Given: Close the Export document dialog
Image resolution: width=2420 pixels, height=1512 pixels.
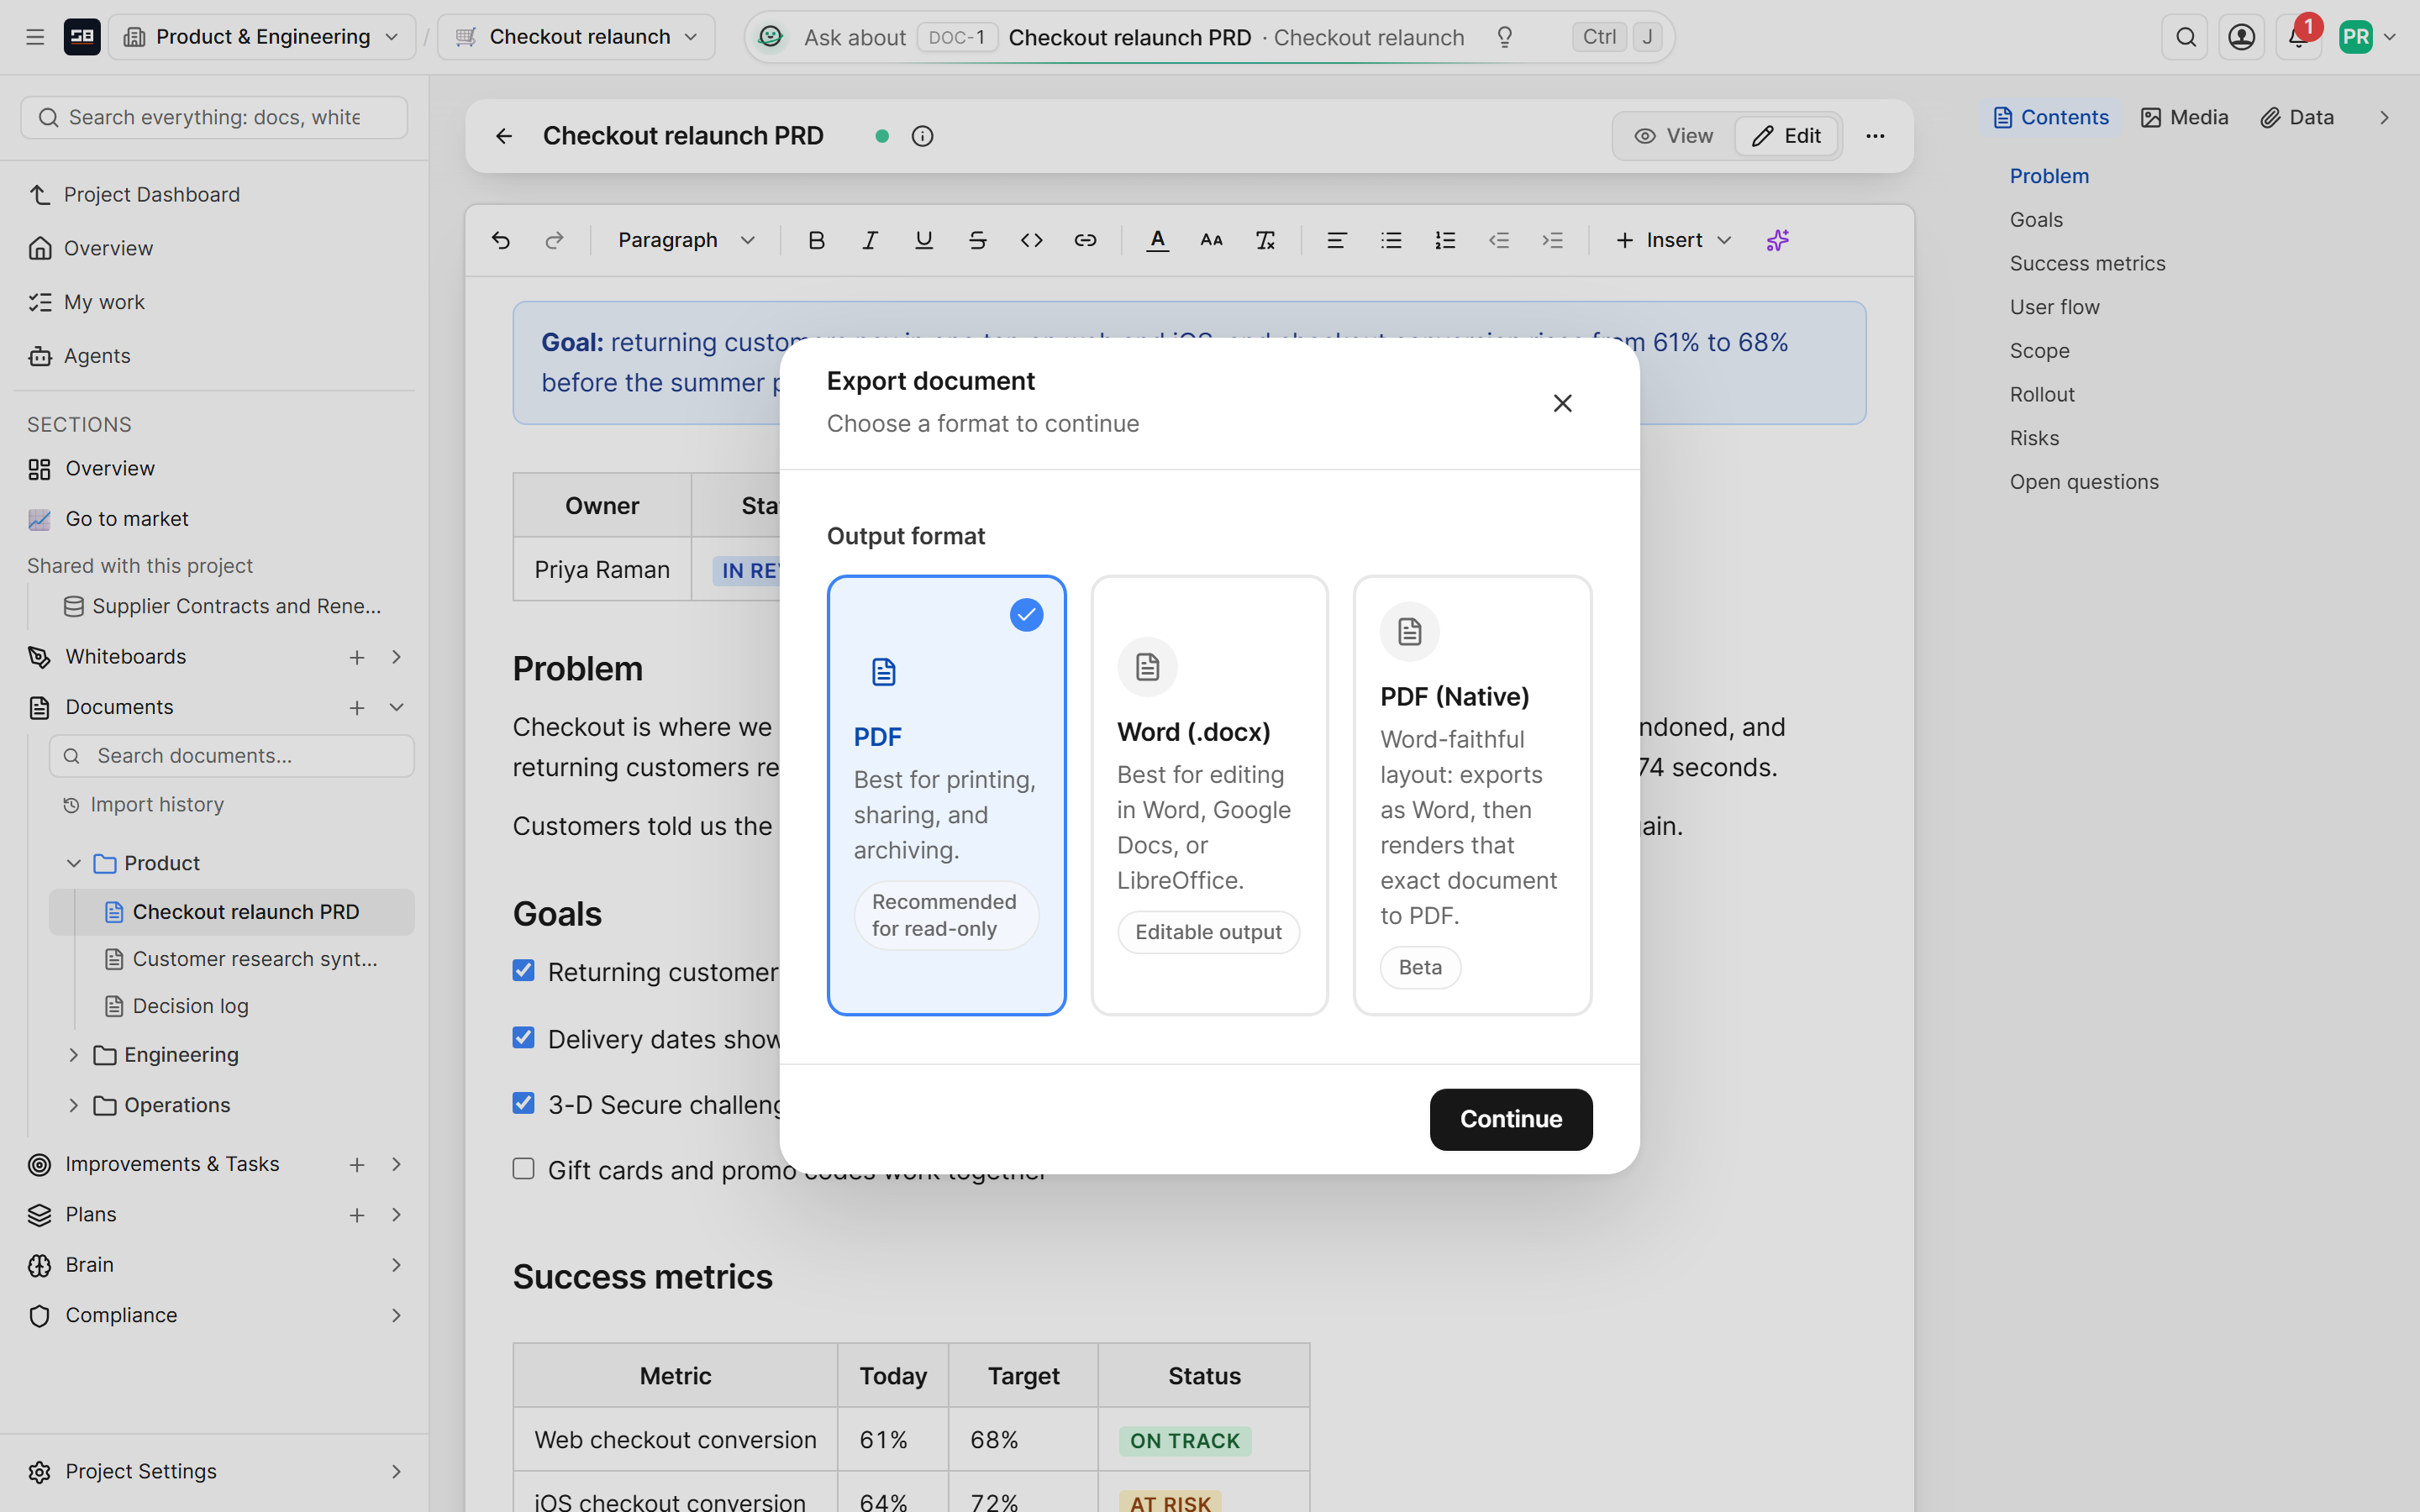Looking at the screenshot, I should click(x=1562, y=403).
